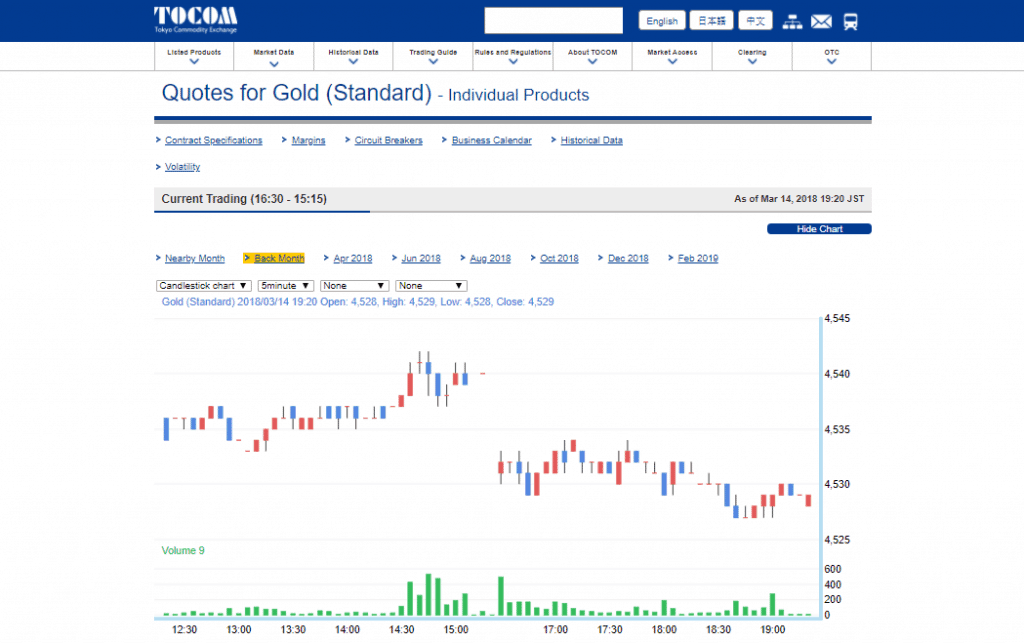1024x643 pixels.
Task: Click the Current Trading (16:30 - 15:15) heading
Action: (244, 199)
